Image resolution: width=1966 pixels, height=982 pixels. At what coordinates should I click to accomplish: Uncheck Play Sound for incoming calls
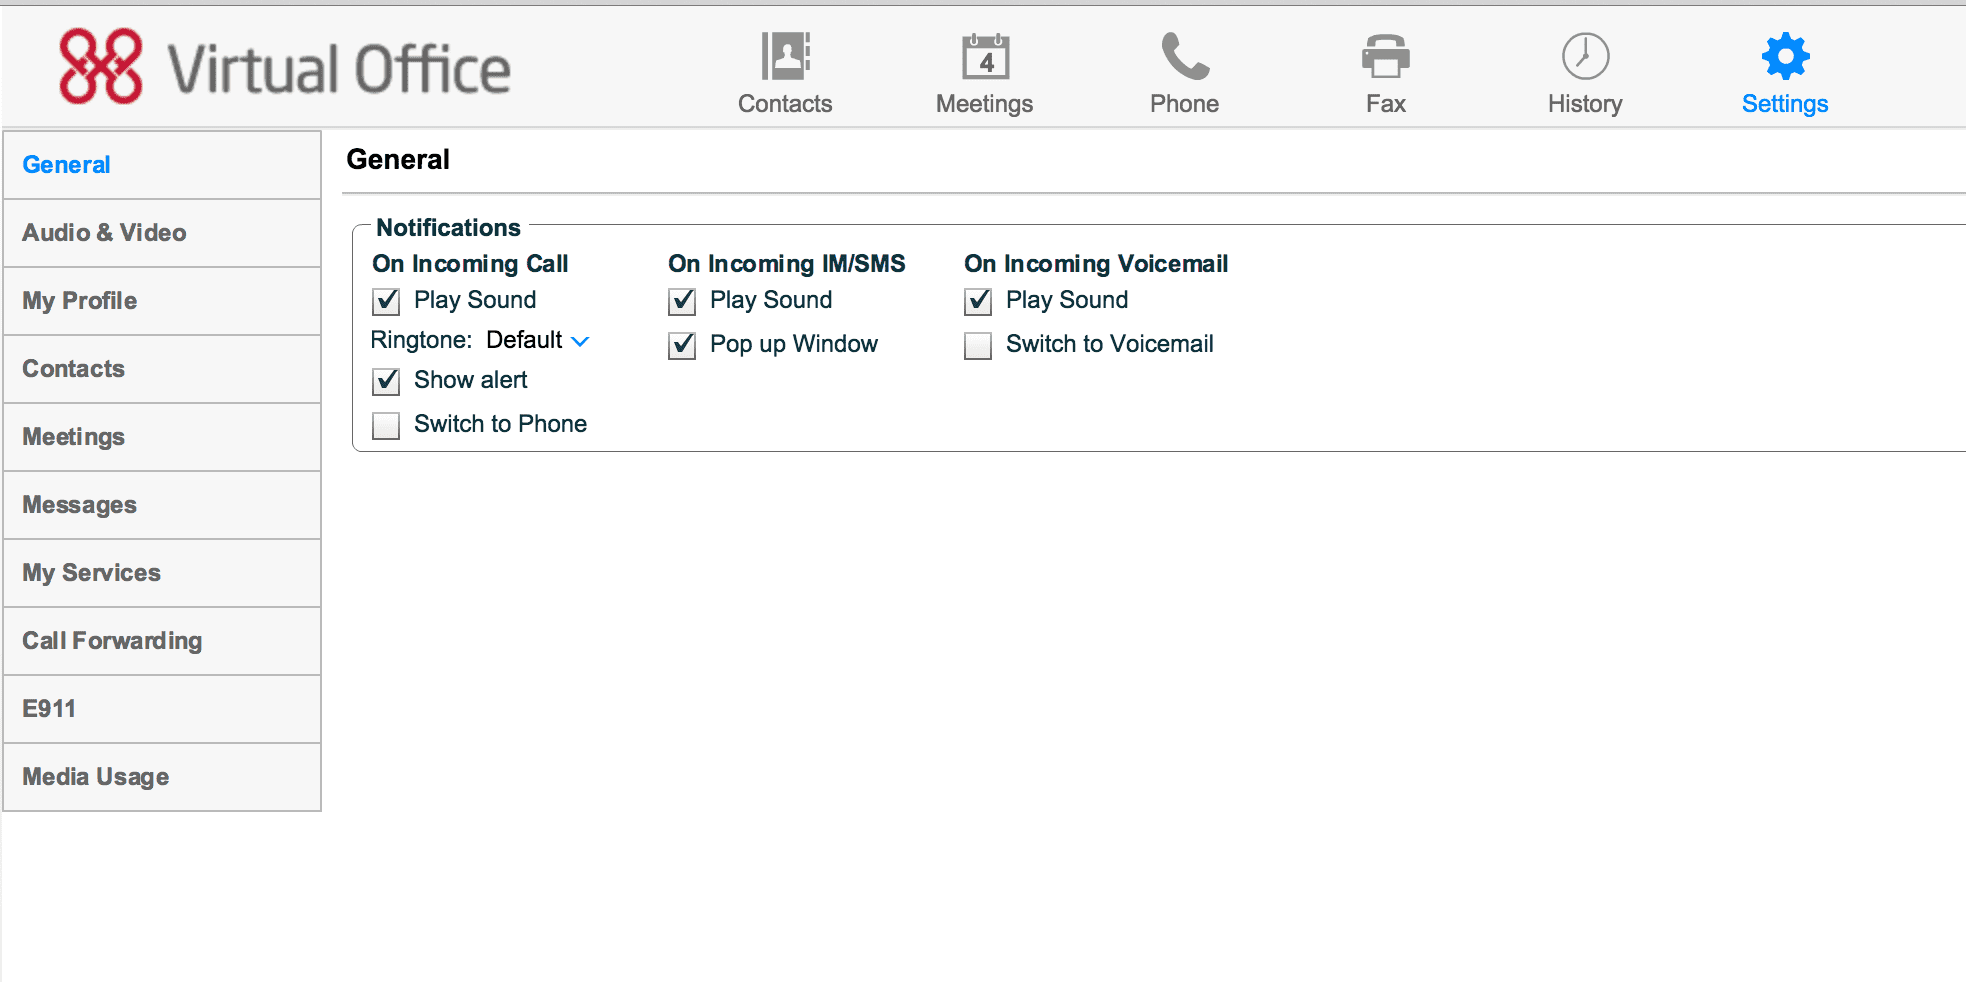point(386,301)
